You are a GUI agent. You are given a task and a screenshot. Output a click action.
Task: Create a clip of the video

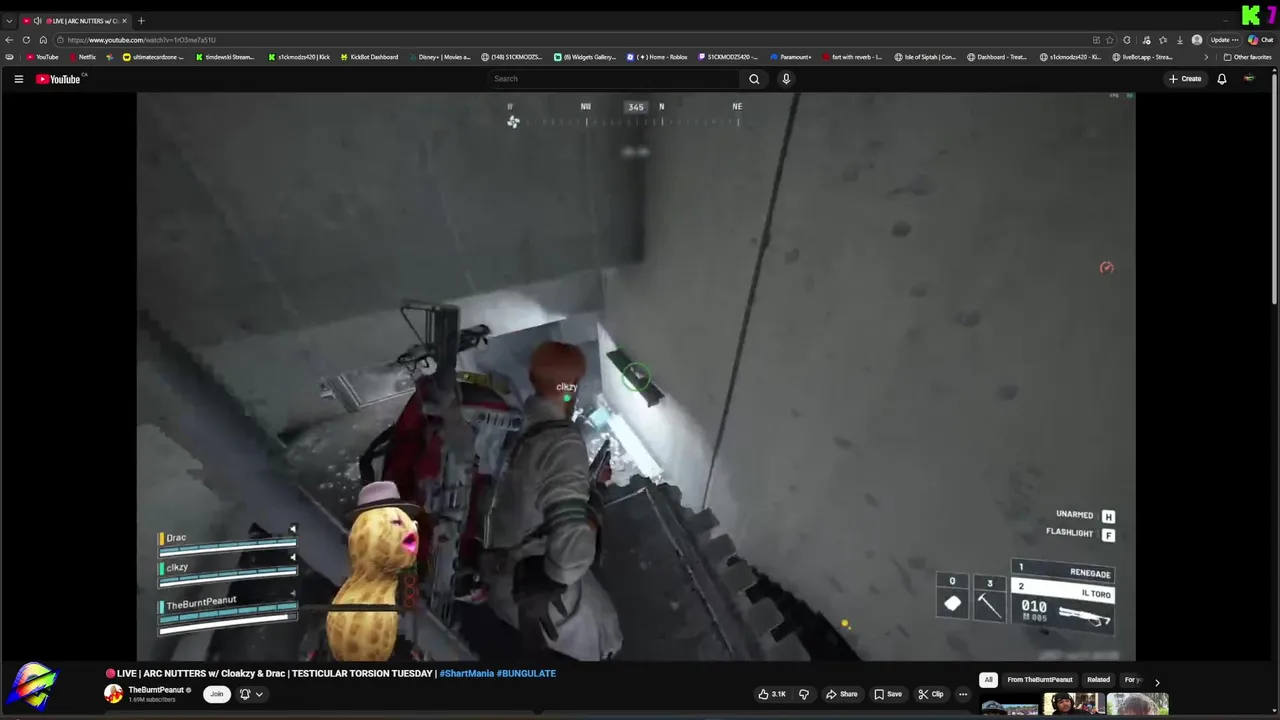click(930, 694)
